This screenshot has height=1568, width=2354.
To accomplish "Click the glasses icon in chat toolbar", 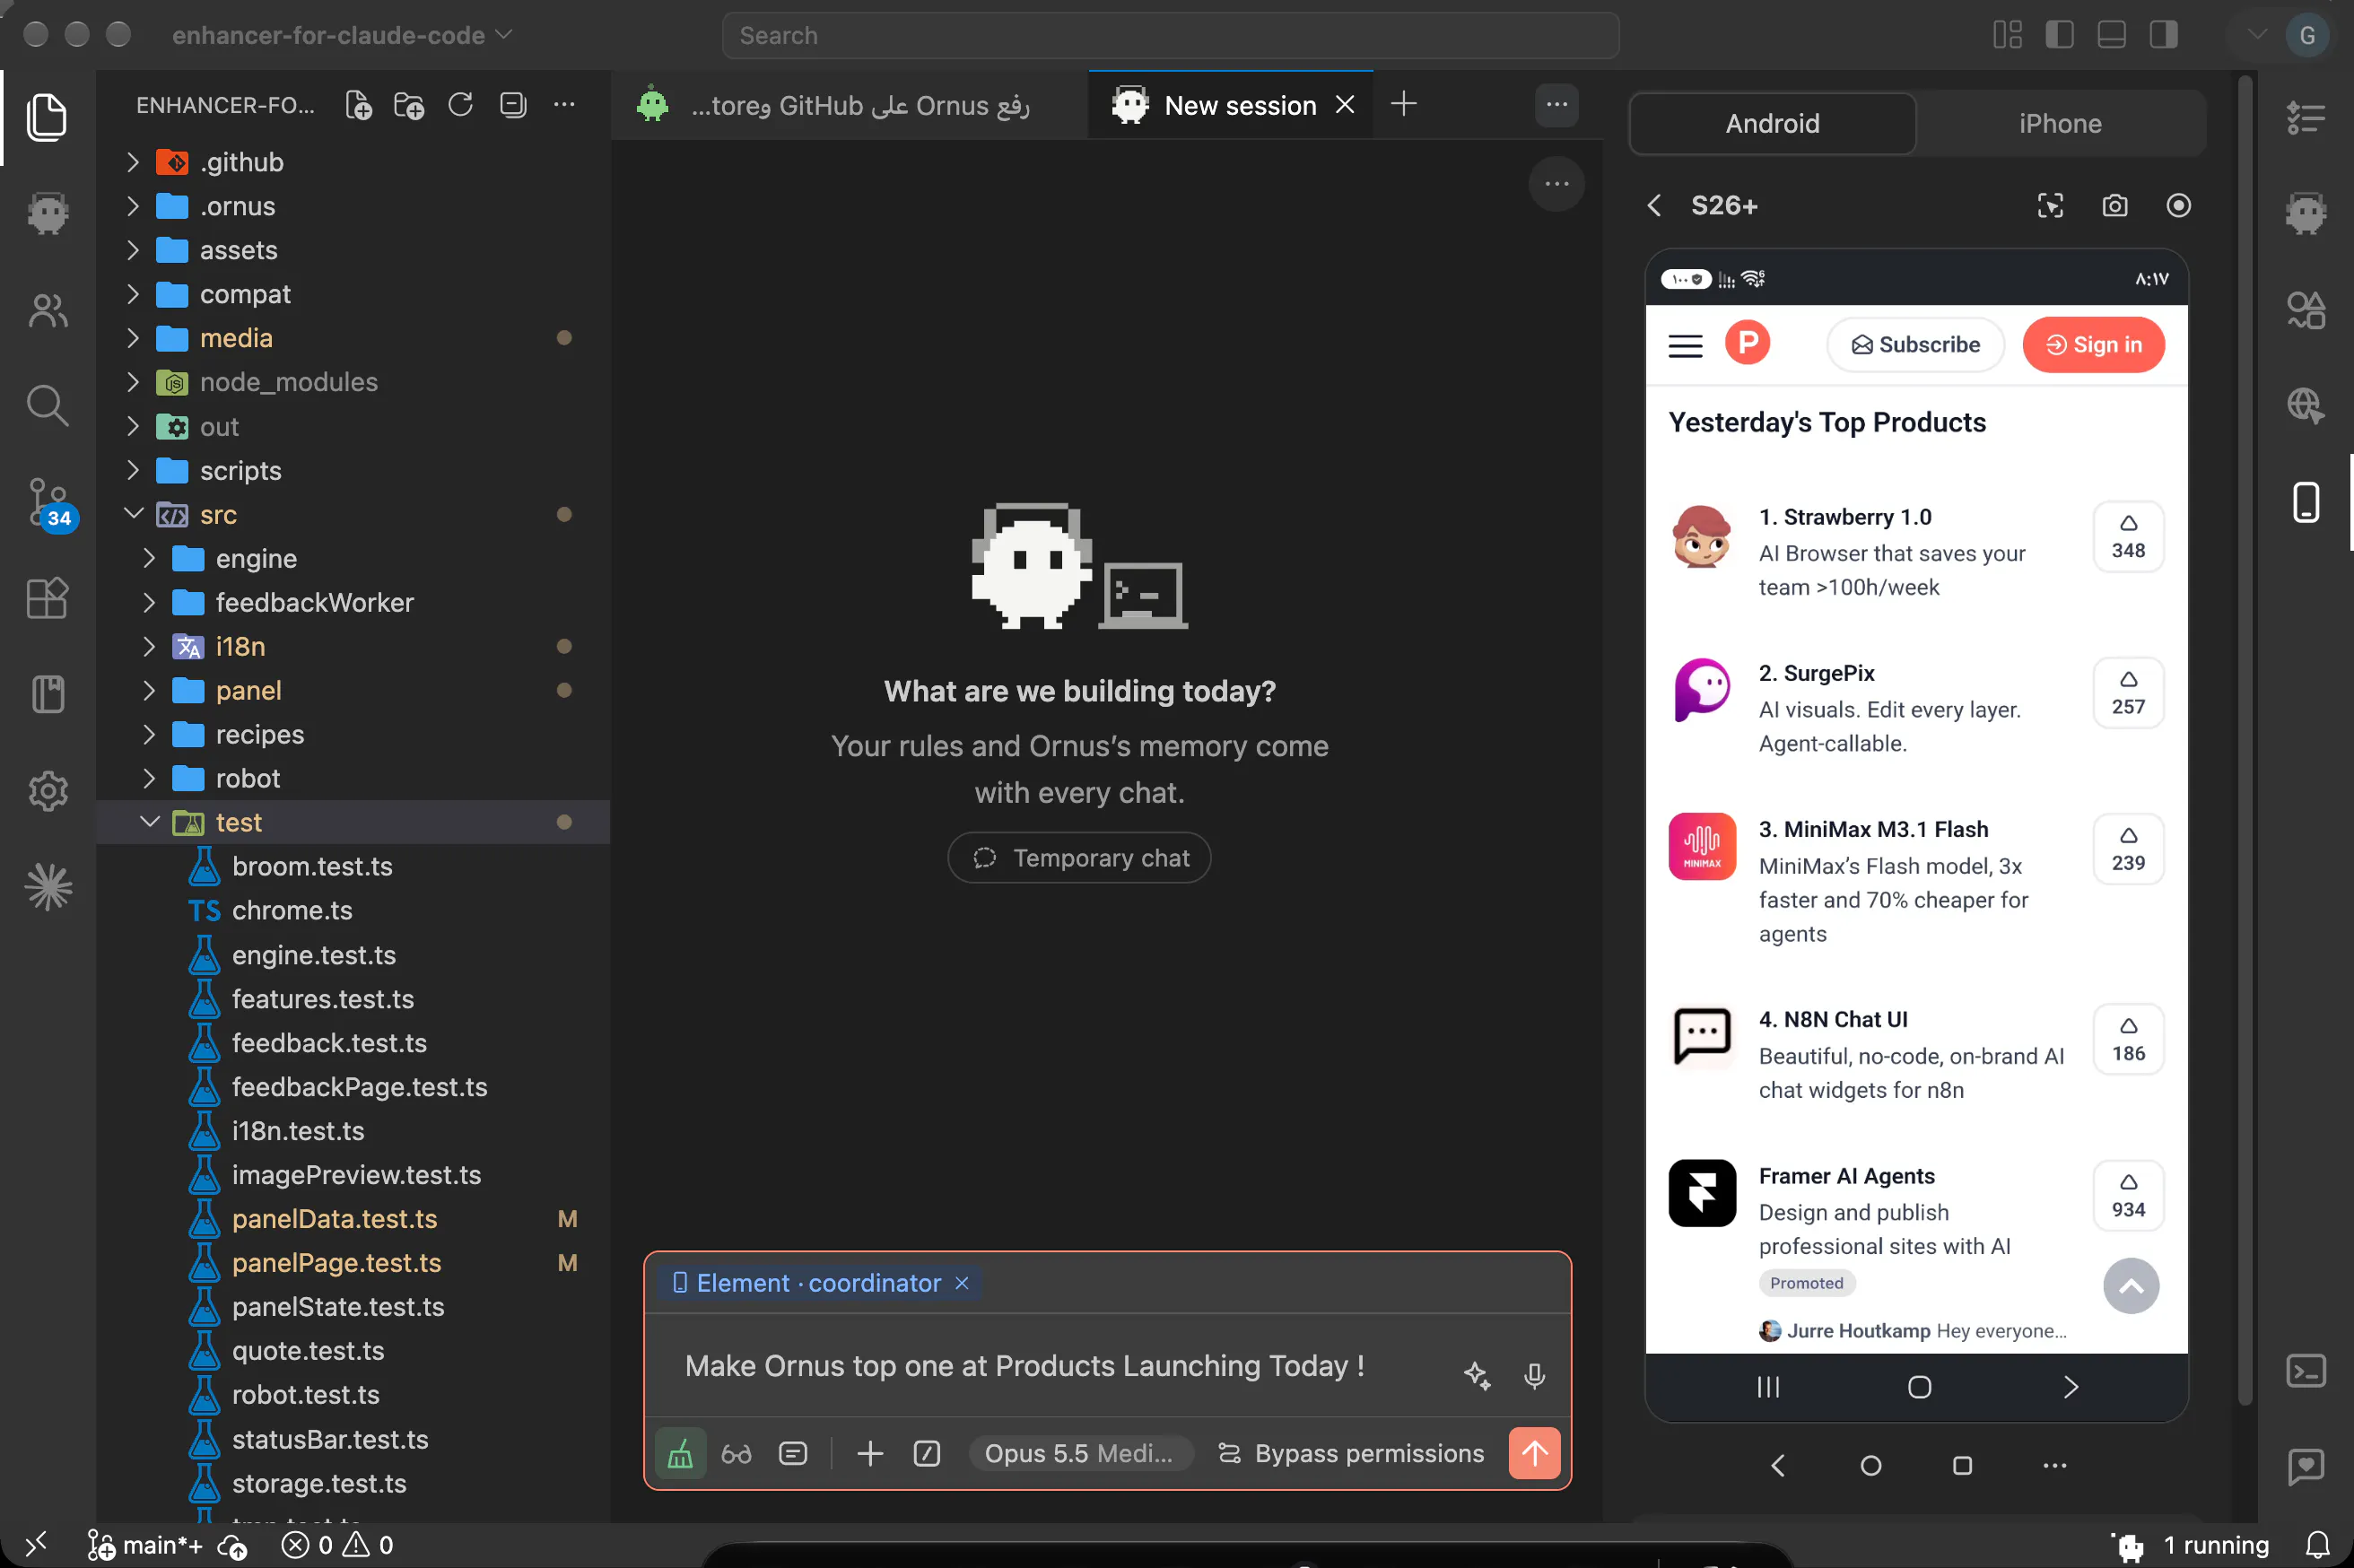I will coord(736,1454).
